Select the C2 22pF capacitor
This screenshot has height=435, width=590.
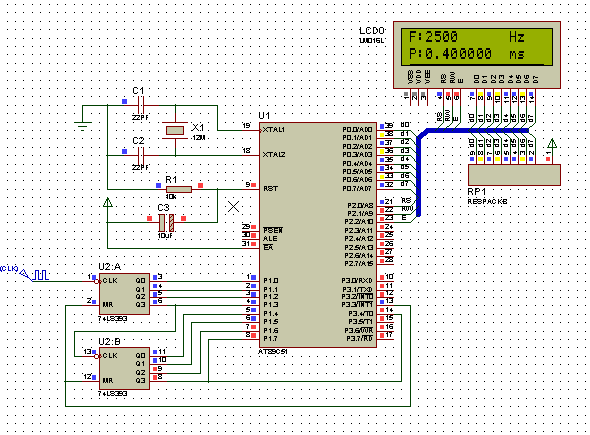(141, 155)
